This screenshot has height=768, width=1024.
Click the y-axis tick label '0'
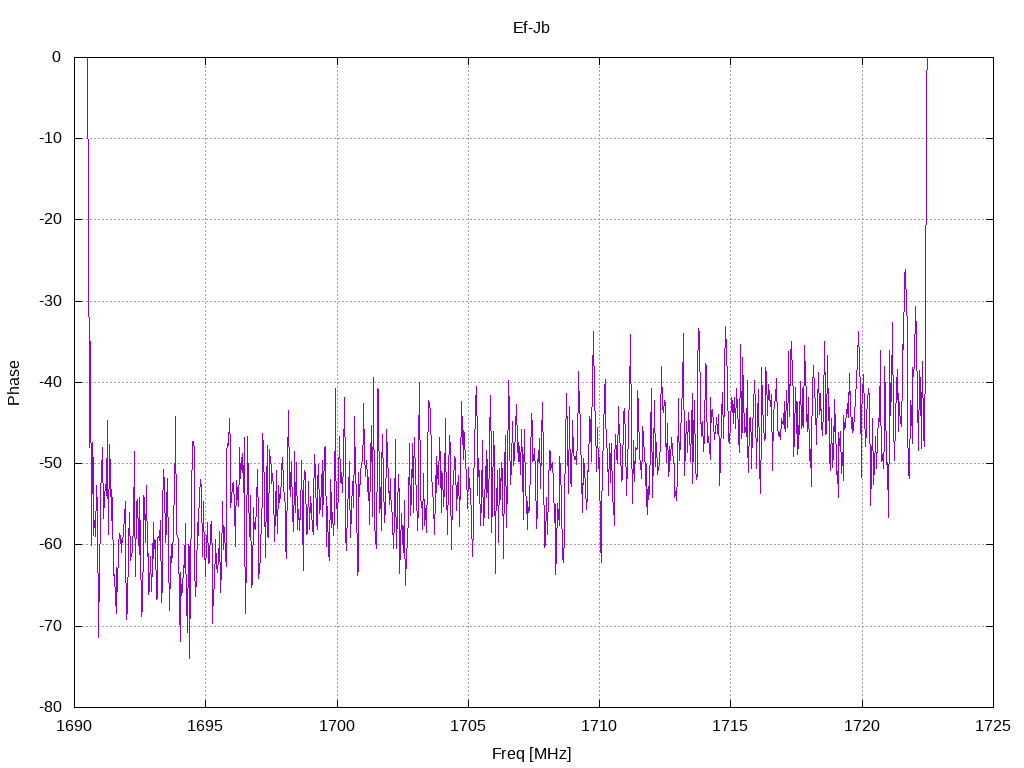pyautogui.click(x=56, y=57)
